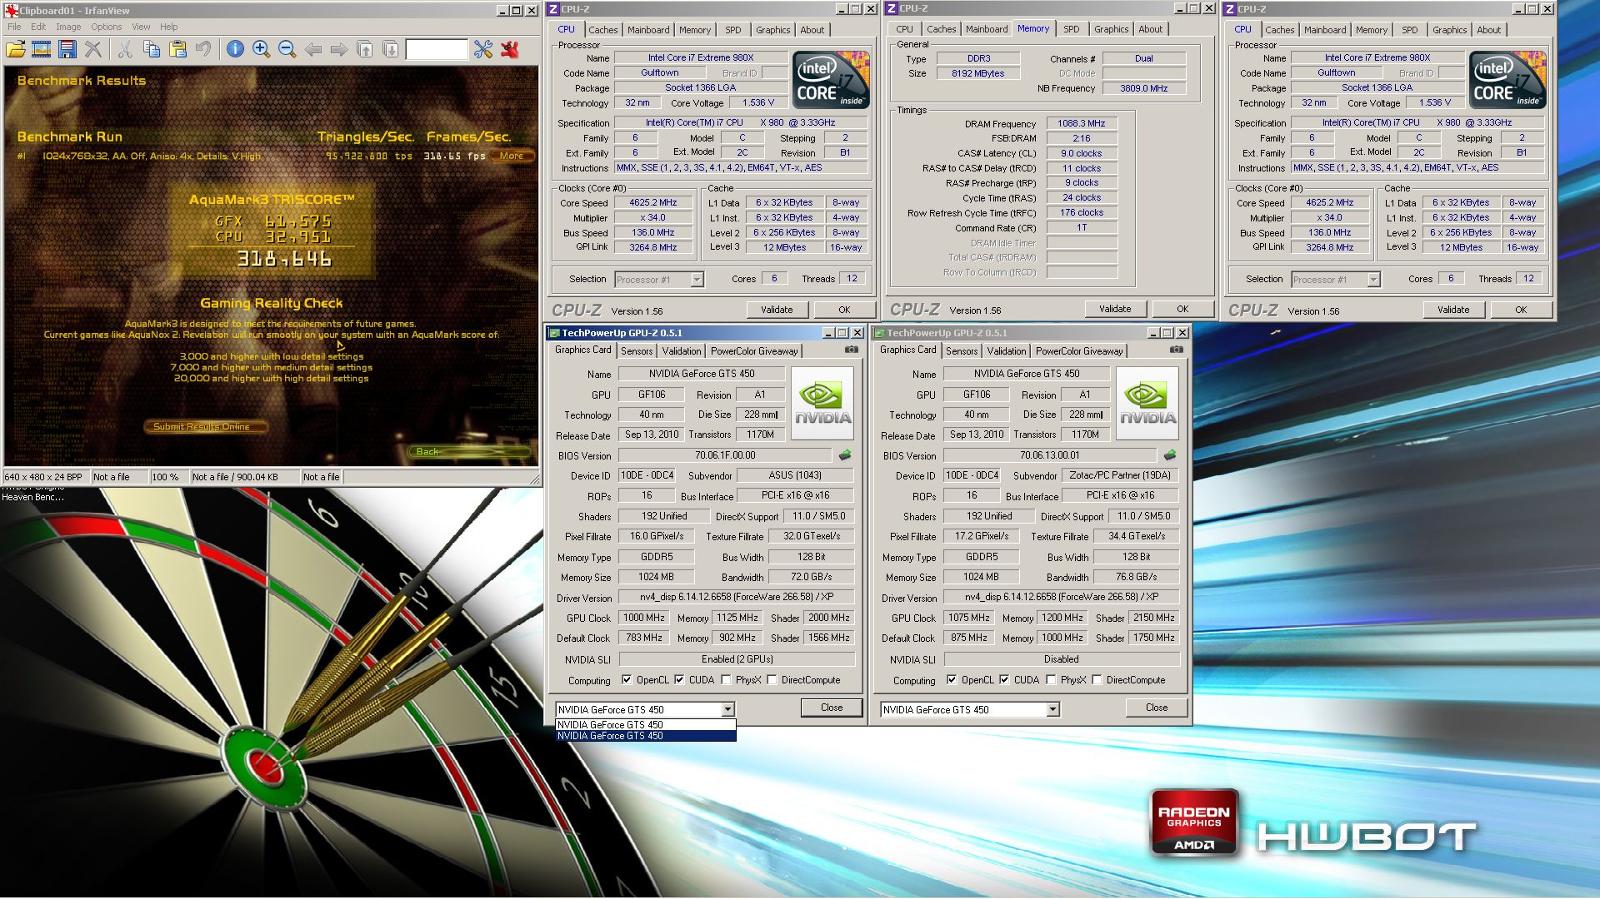Click the Delete X icon in IrfanView toolbar
Image resolution: width=1600 pixels, height=899 pixels.
93,49
